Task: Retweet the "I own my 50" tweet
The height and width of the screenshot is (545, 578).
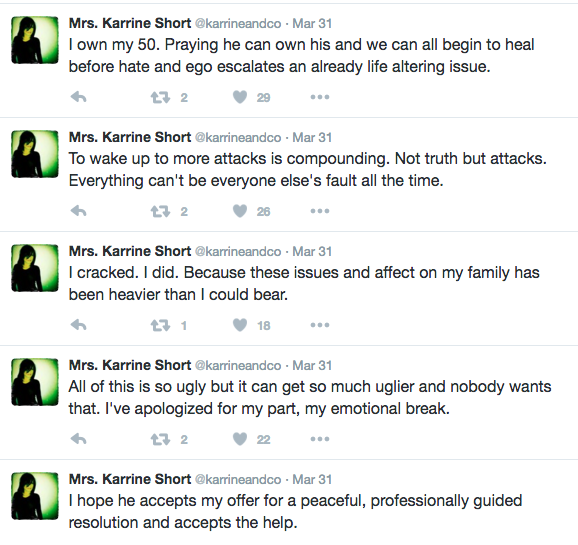Action: click(x=160, y=97)
